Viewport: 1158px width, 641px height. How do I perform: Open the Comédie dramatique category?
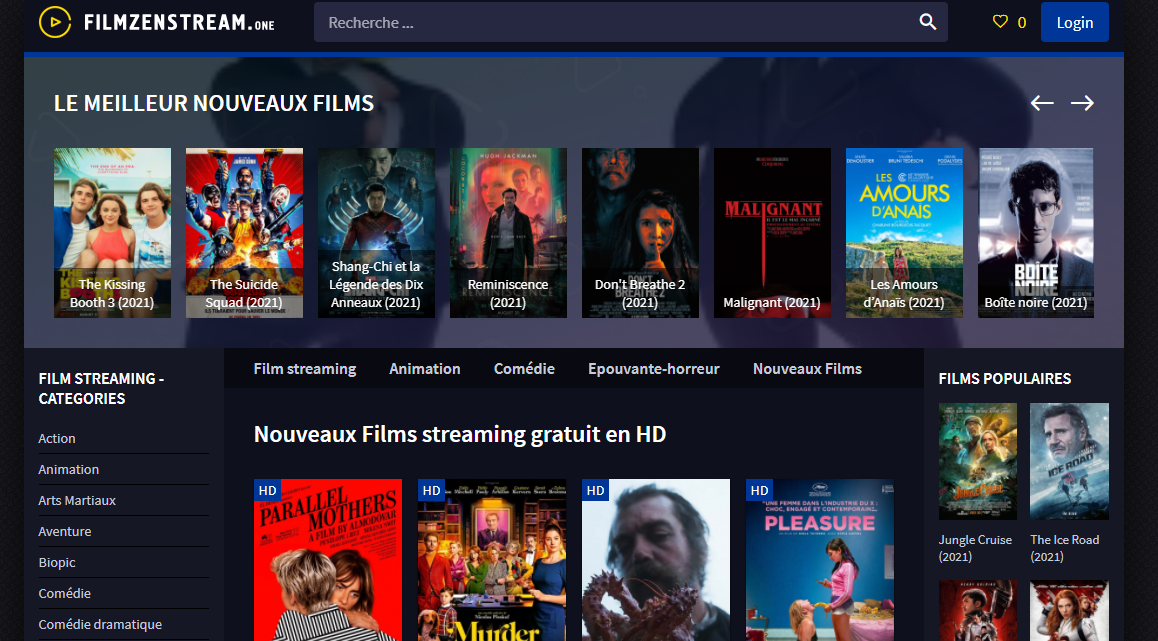click(100, 624)
